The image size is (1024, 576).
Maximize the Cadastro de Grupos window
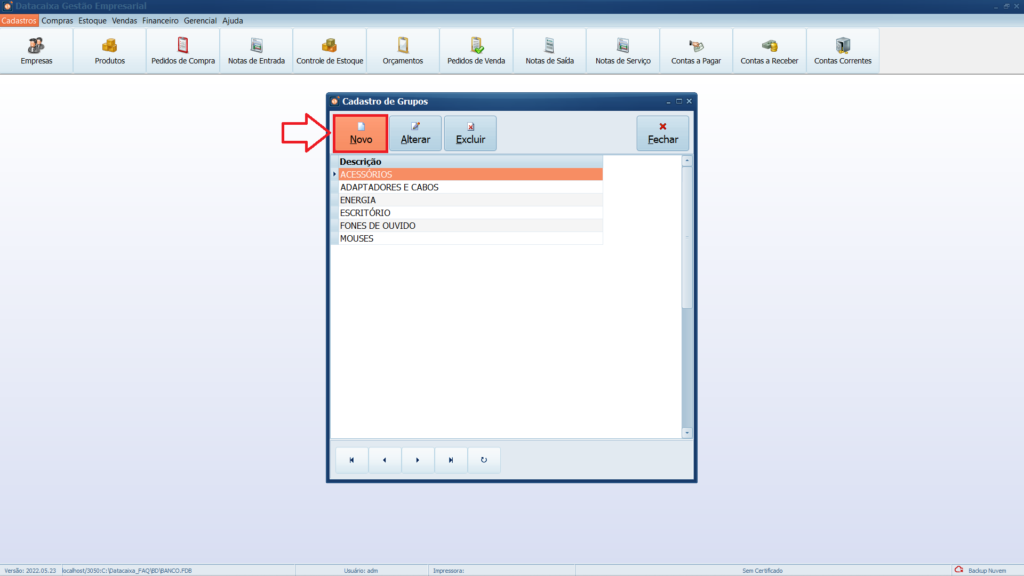tap(679, 101)
